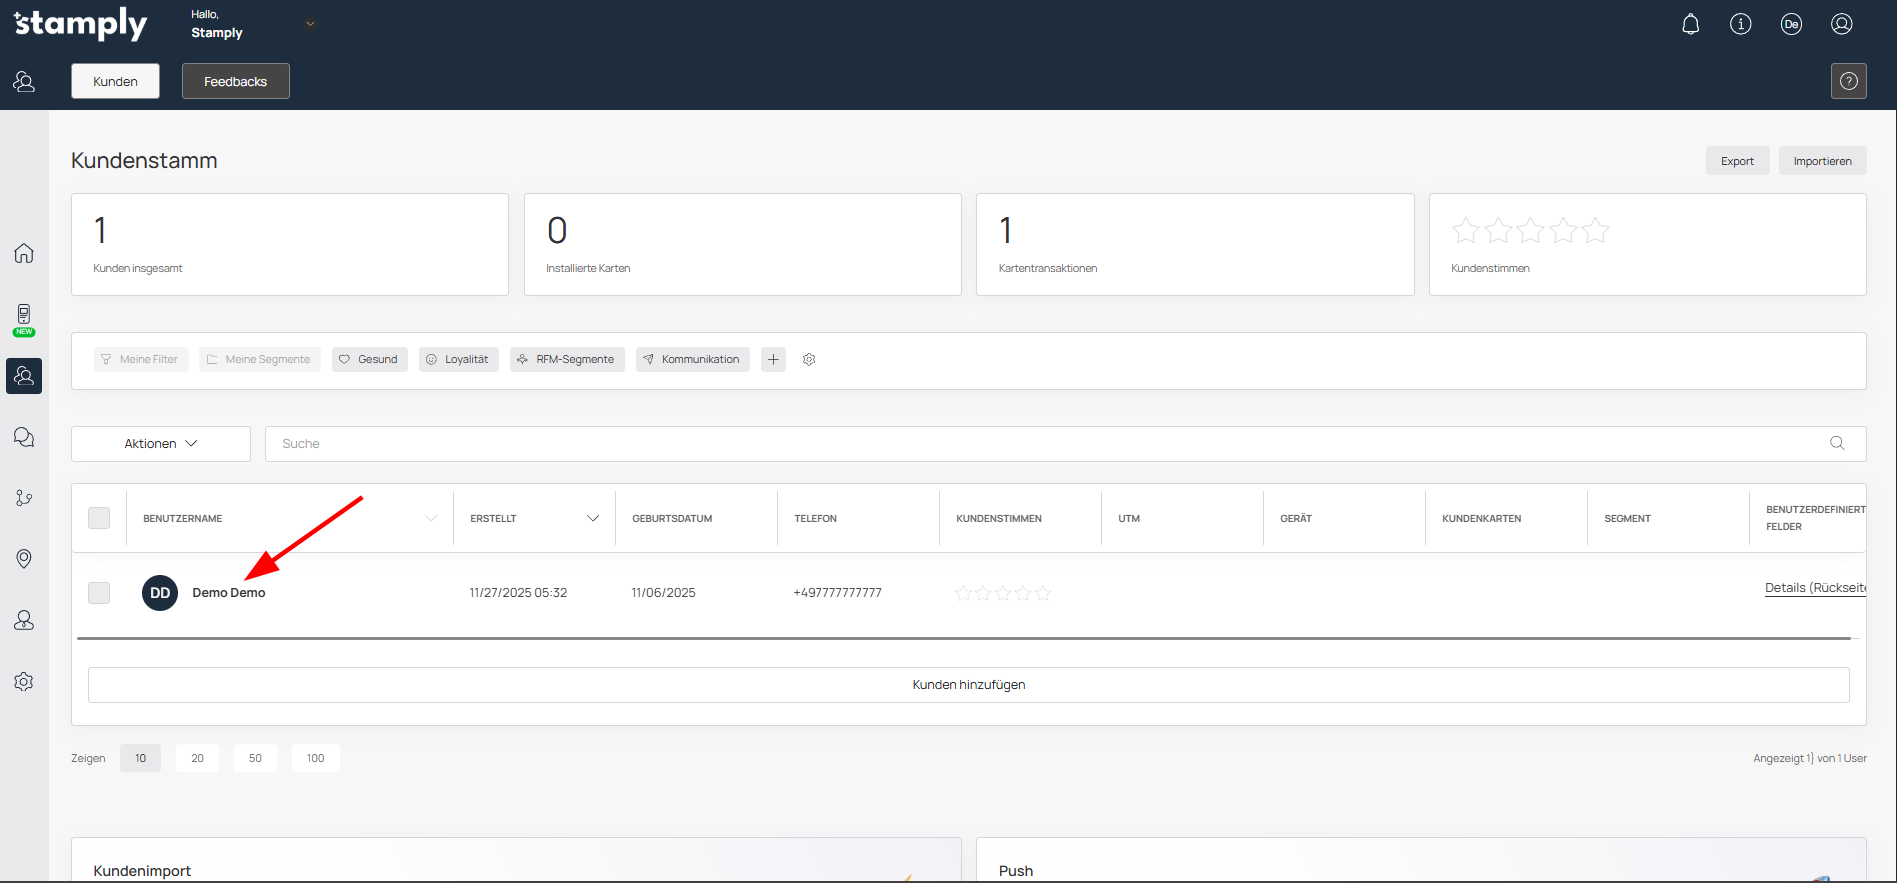Select the Kunden tab
1897x883 pixels.
(115, 81)
